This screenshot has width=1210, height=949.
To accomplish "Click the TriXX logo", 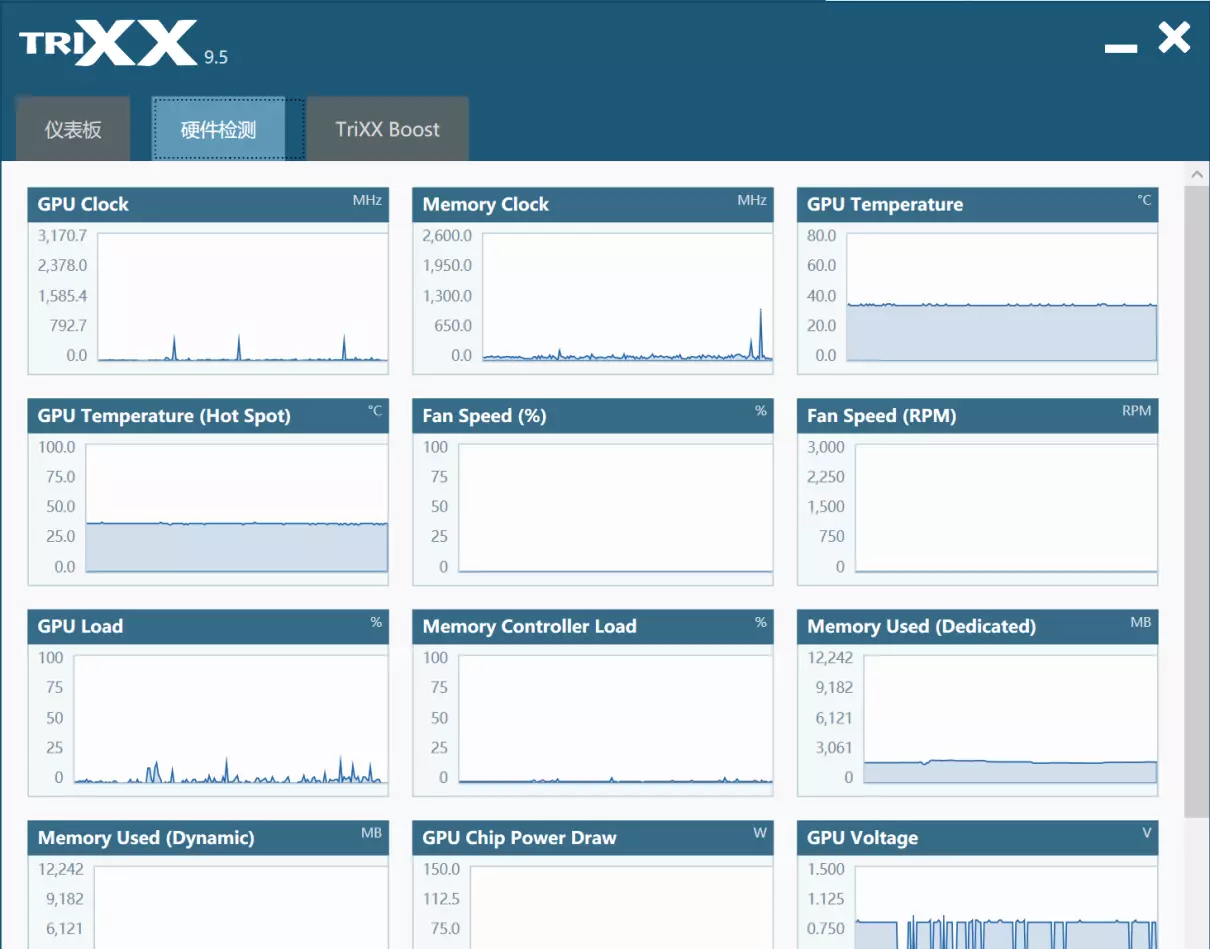I will click(108, 42).
